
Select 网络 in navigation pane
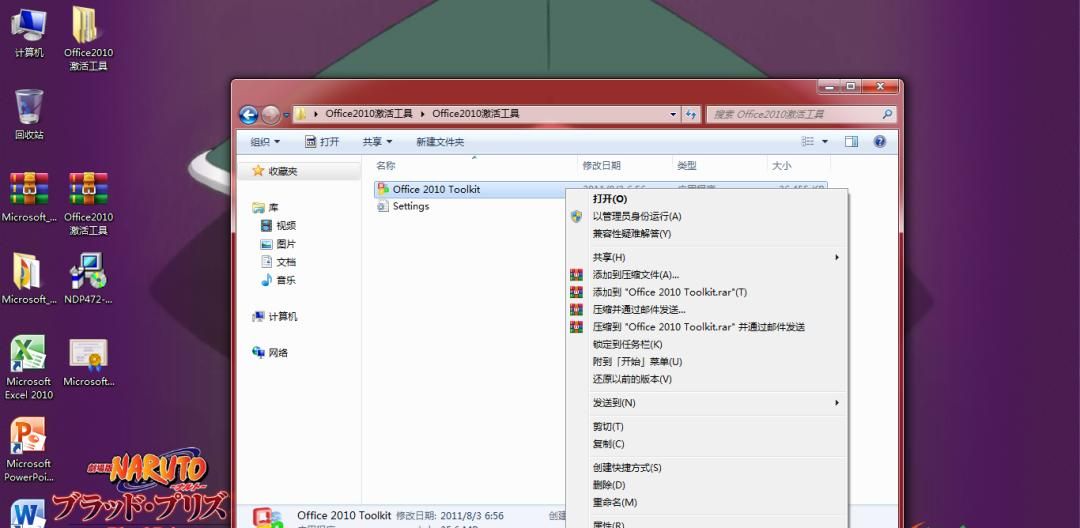tap(270, 353)
